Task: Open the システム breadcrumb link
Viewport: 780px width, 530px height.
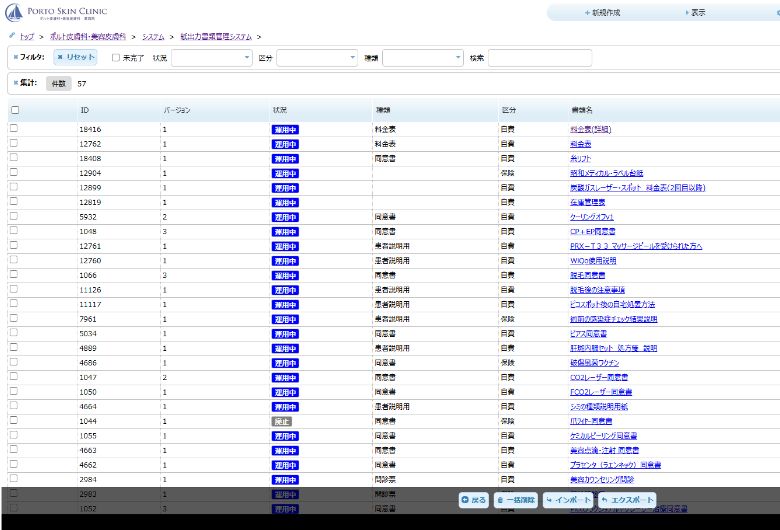Action: tap(153, 37)
